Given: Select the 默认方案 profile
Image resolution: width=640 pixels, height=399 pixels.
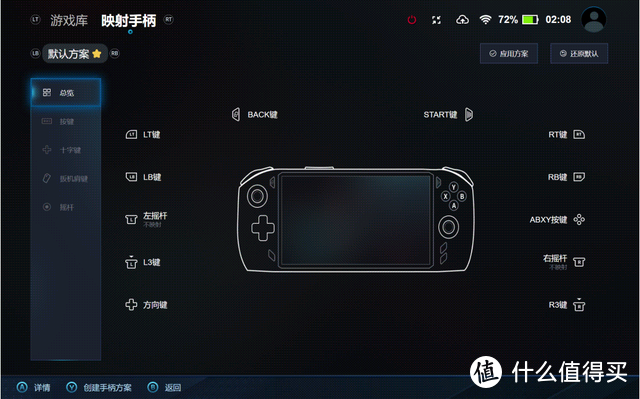Looking at the screenshot, I should point(75,53).
